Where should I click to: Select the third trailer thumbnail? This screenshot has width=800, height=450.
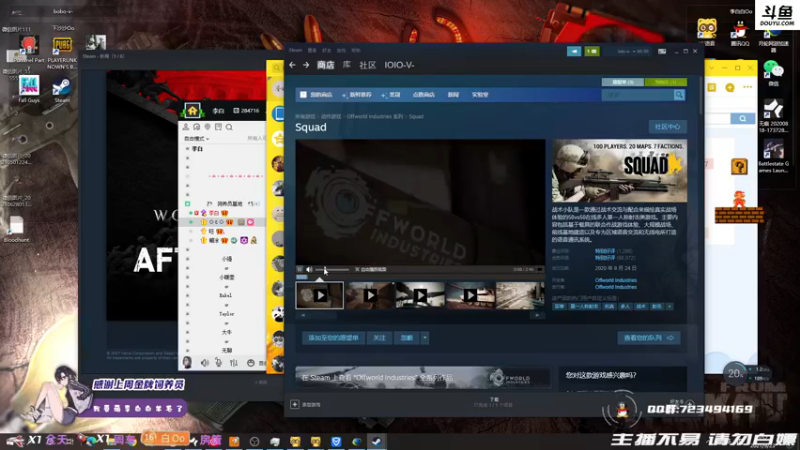[420, 295]
